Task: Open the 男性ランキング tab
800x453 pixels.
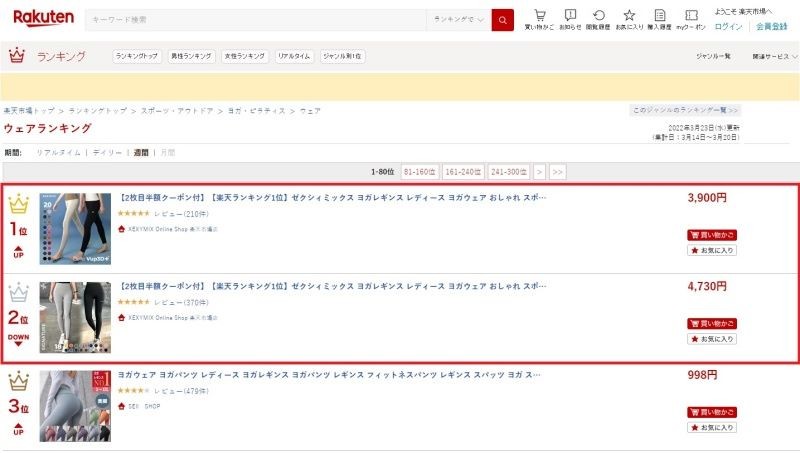Action: (190, 57)
